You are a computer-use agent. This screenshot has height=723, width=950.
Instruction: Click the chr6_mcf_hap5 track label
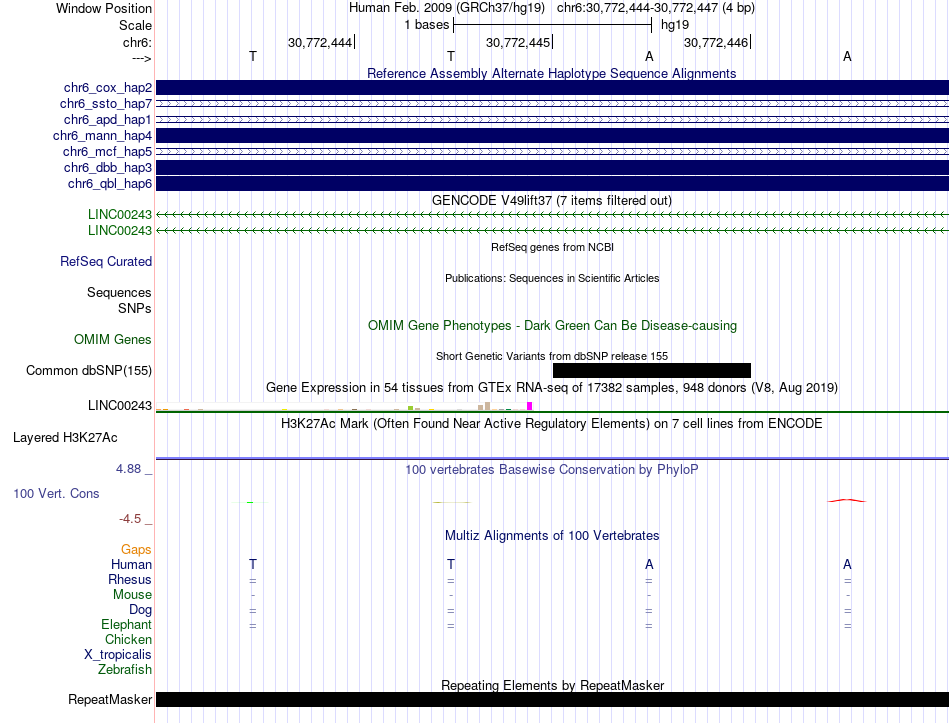point(107,152)
